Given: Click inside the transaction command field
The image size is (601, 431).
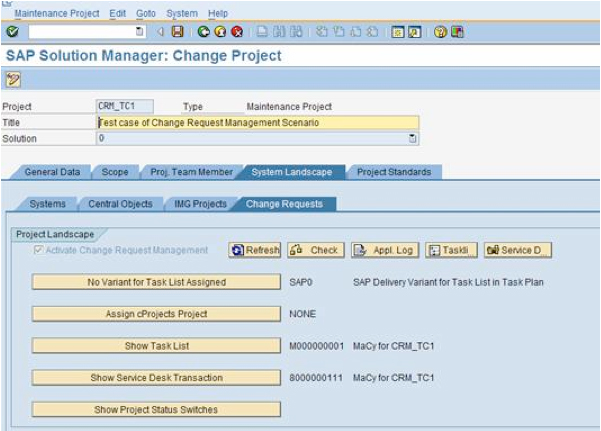Looking at the screenshot, I should pyautogui.click(x=82, y=31).
